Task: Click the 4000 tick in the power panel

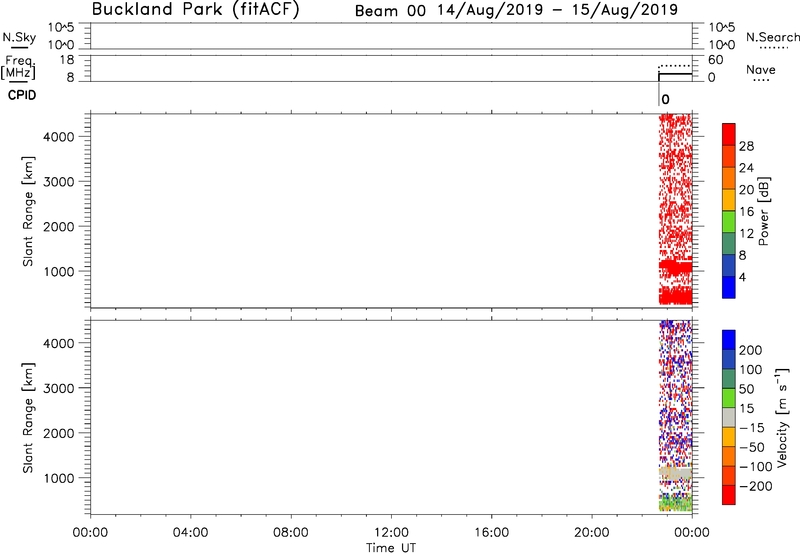Action: point(59,137)
